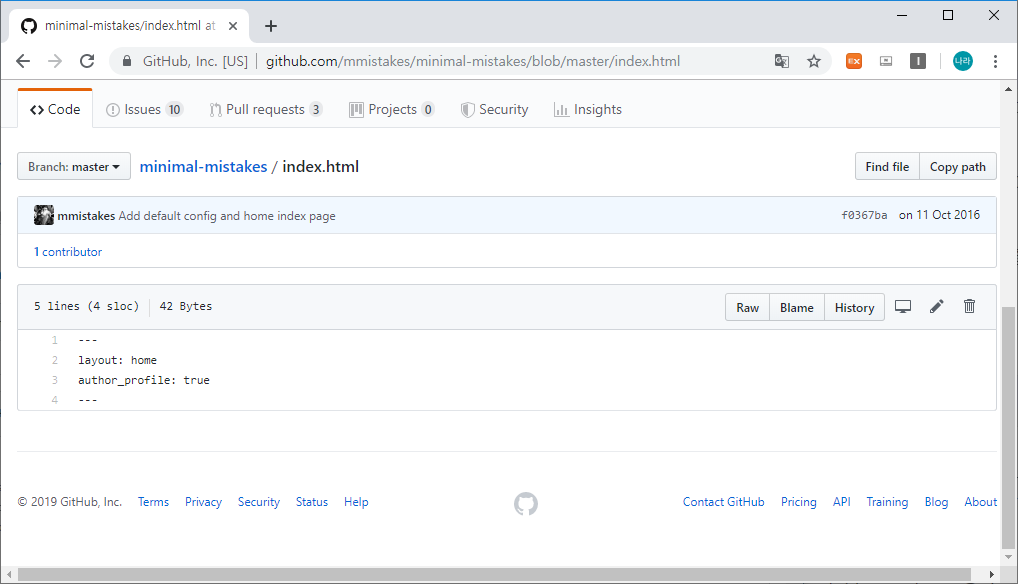Screen dimensions: 1018x584
Task: Open the Help footer link
Action: [x=356, y=502]
